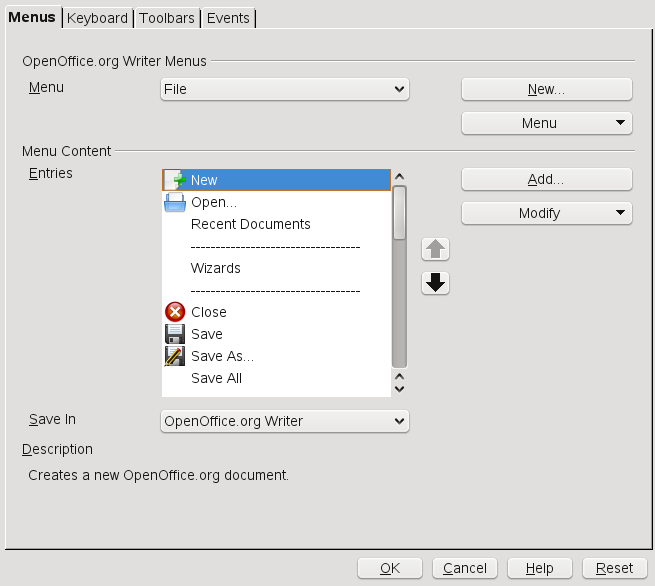Open the File menu dropdown
The height and width of the screenshot is (586, 655).
[285, 89]
